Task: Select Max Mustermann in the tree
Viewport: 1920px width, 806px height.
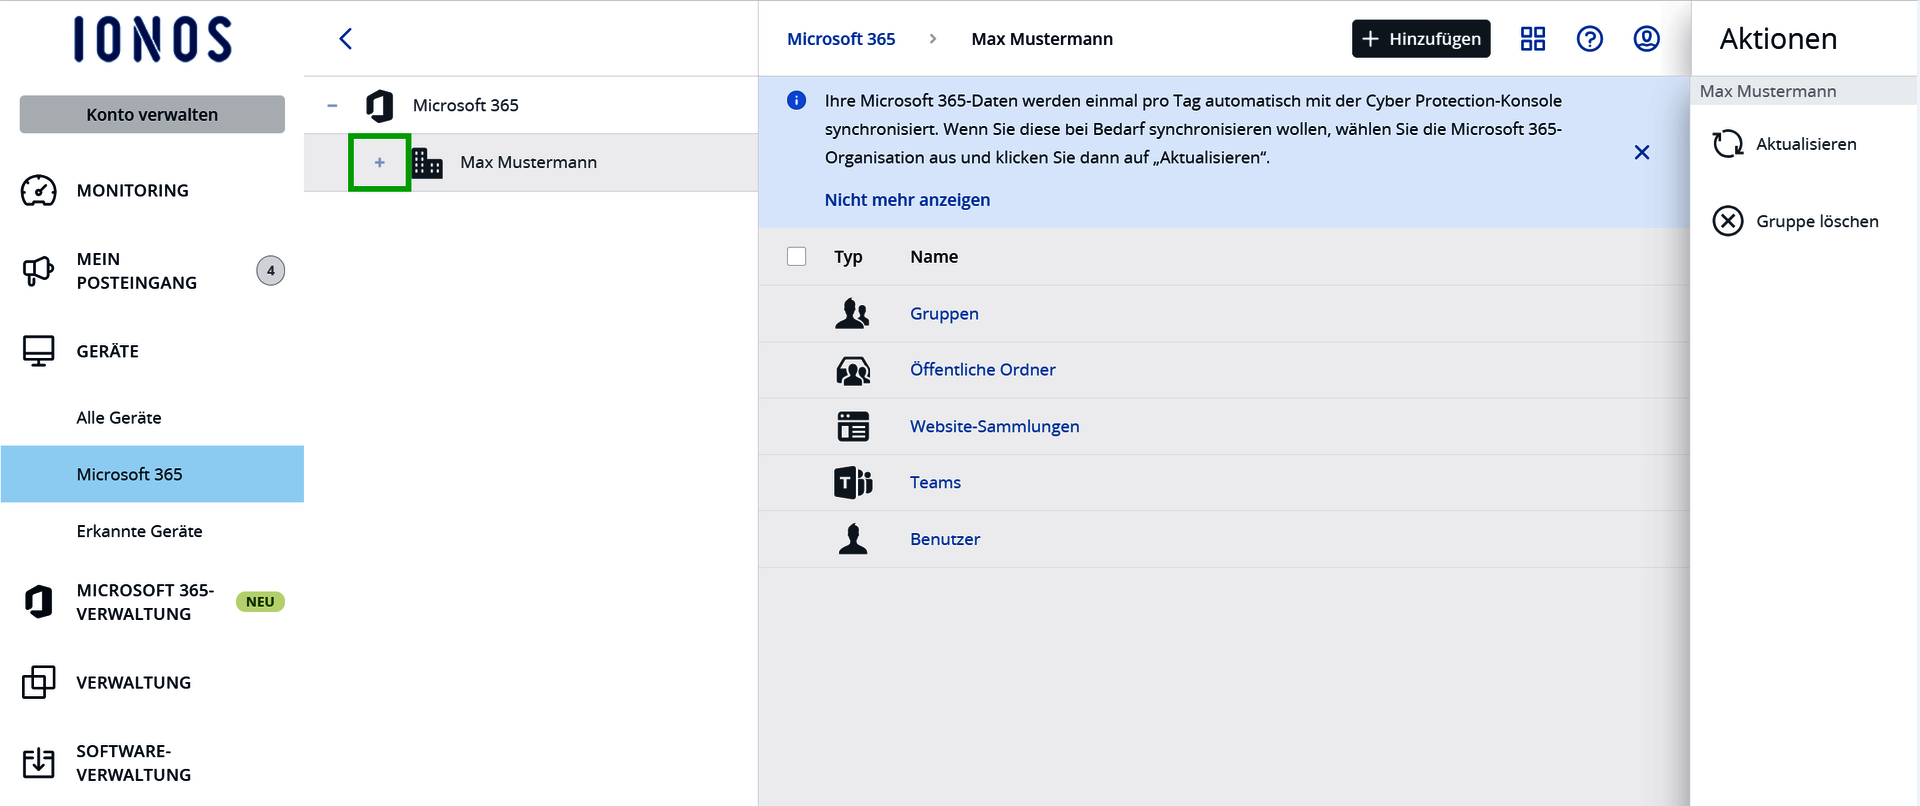Action: pyautogui.click(x=528, y=162)
